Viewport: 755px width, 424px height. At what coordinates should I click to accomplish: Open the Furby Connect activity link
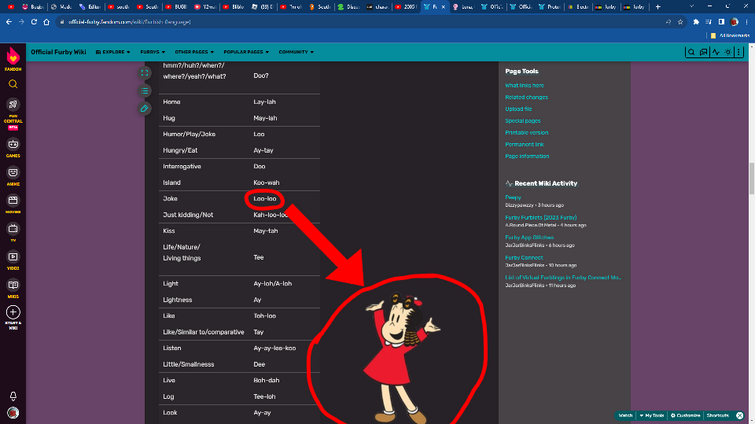(x=524, y=257)
